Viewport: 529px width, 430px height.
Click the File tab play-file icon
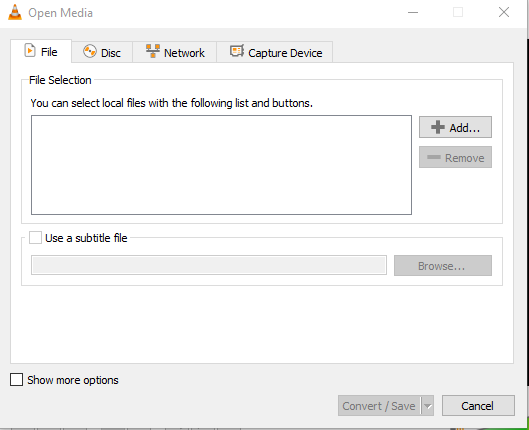[x=30, y=51]
